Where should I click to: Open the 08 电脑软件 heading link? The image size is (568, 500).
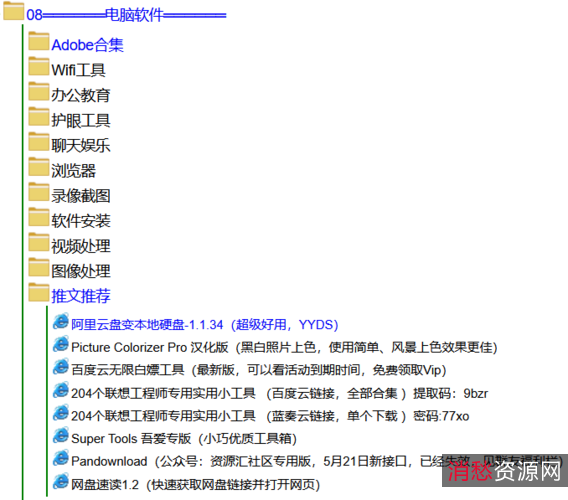(x=126, y=15)
